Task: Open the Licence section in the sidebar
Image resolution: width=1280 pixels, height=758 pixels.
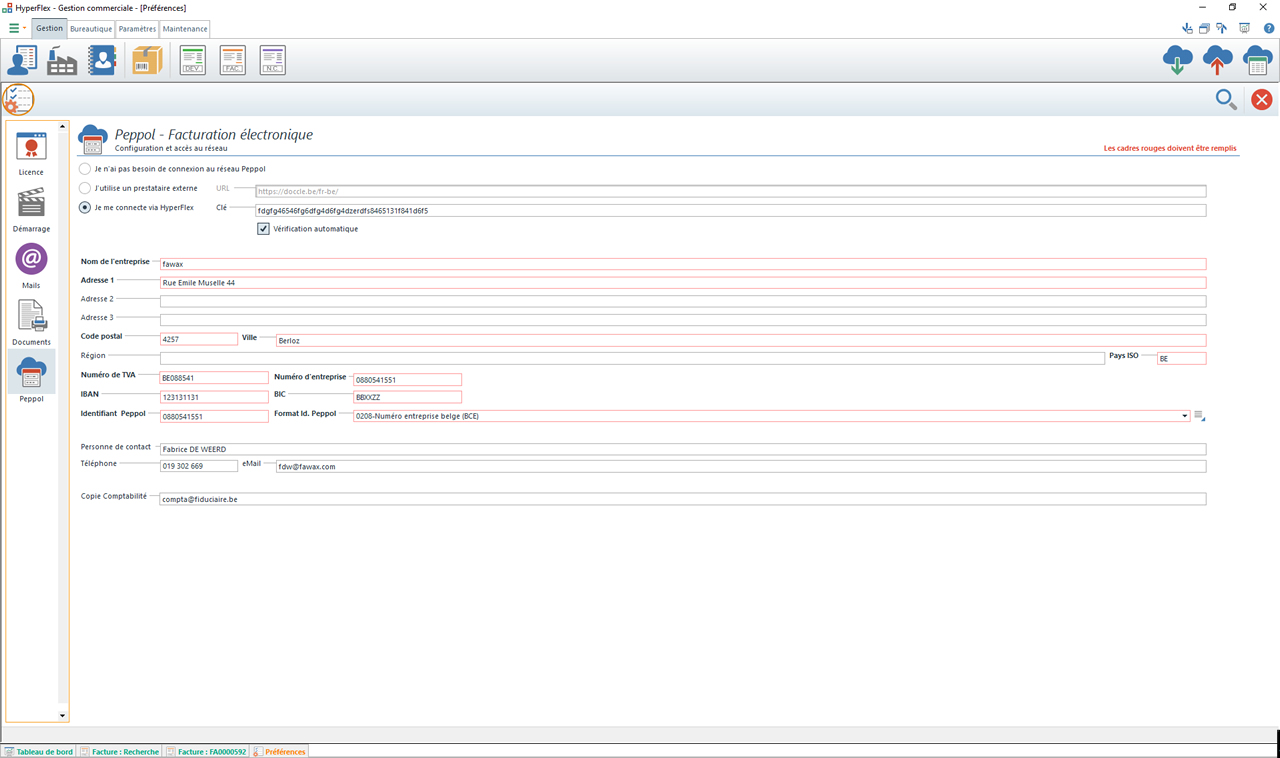Action: tap(31, 153)
